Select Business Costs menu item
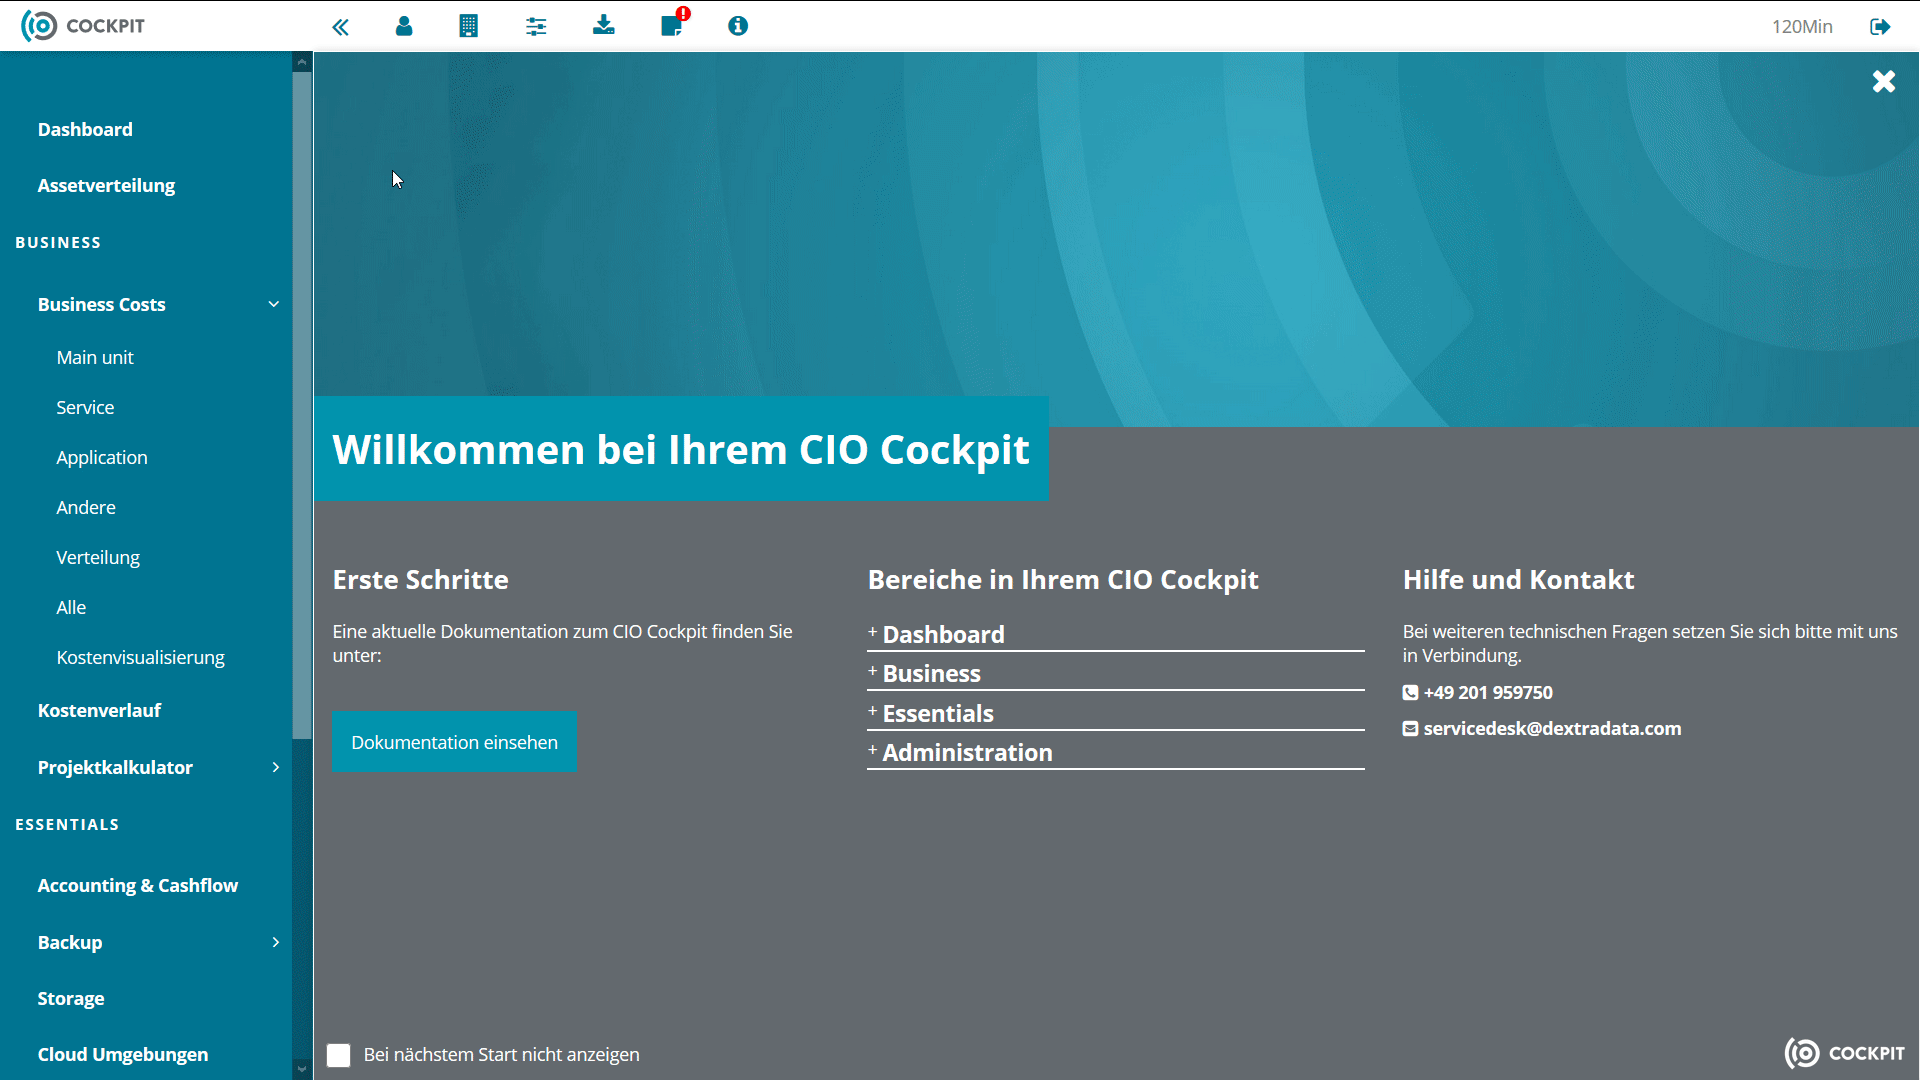The width and height of the screenshot is (1920, 1080). coord(101,304)
